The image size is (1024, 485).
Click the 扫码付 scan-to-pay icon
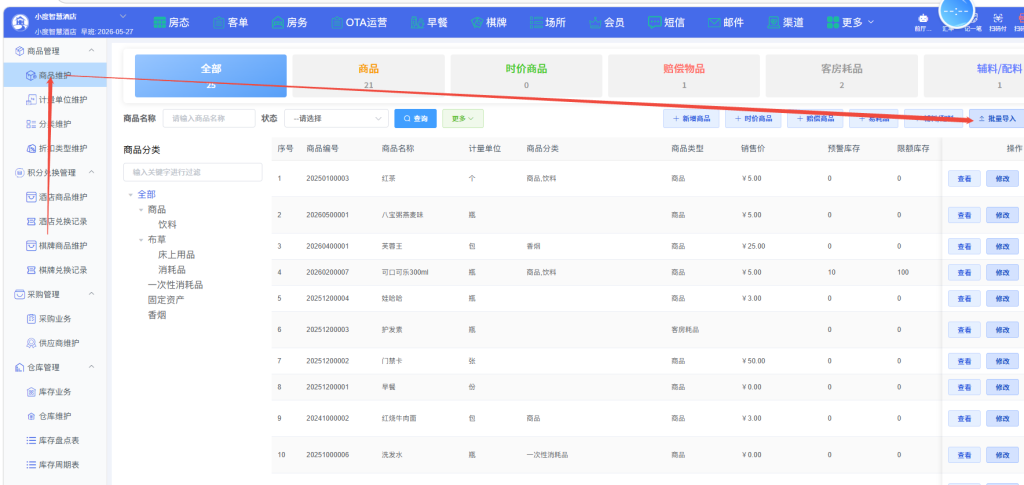coord(997,22)
